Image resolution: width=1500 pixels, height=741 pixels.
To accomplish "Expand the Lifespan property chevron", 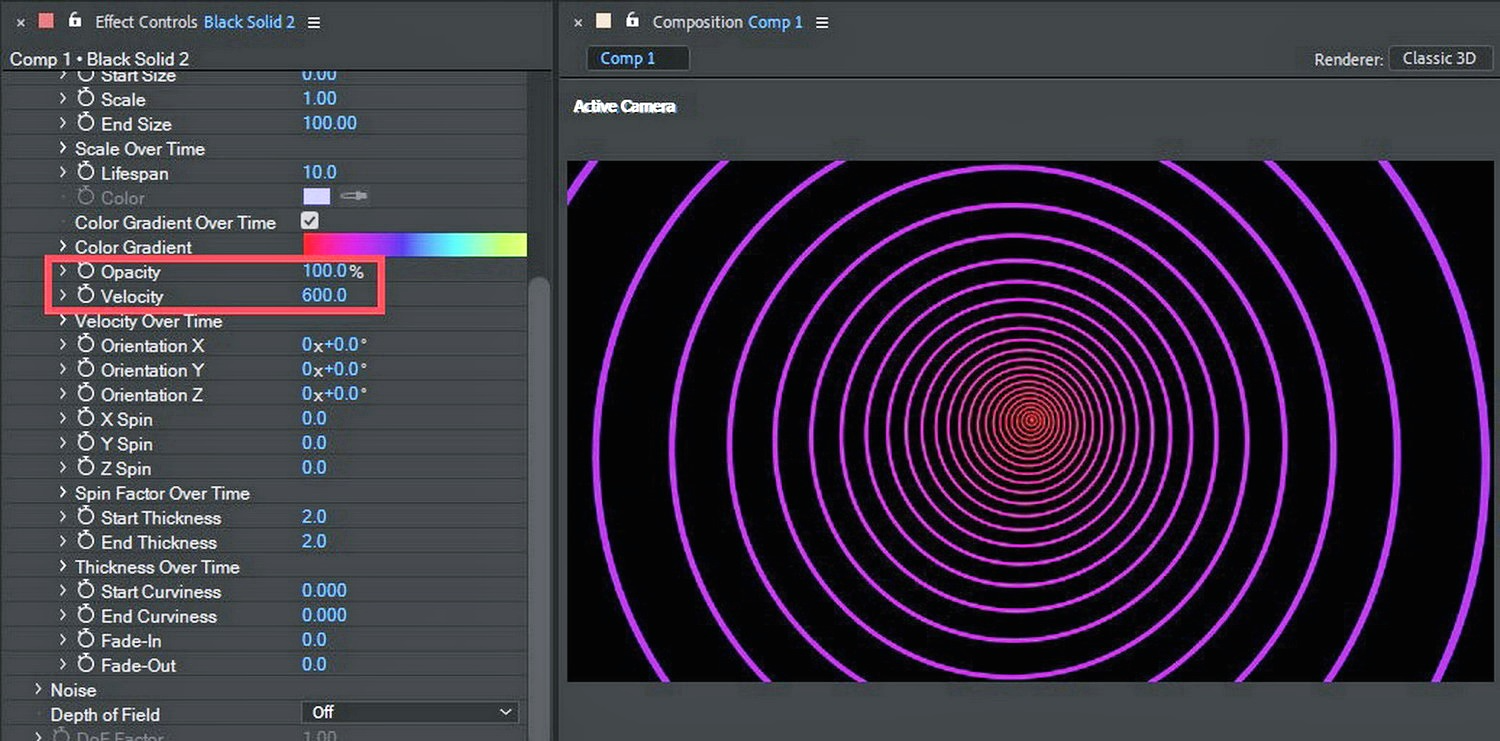I will pos(62,173).
